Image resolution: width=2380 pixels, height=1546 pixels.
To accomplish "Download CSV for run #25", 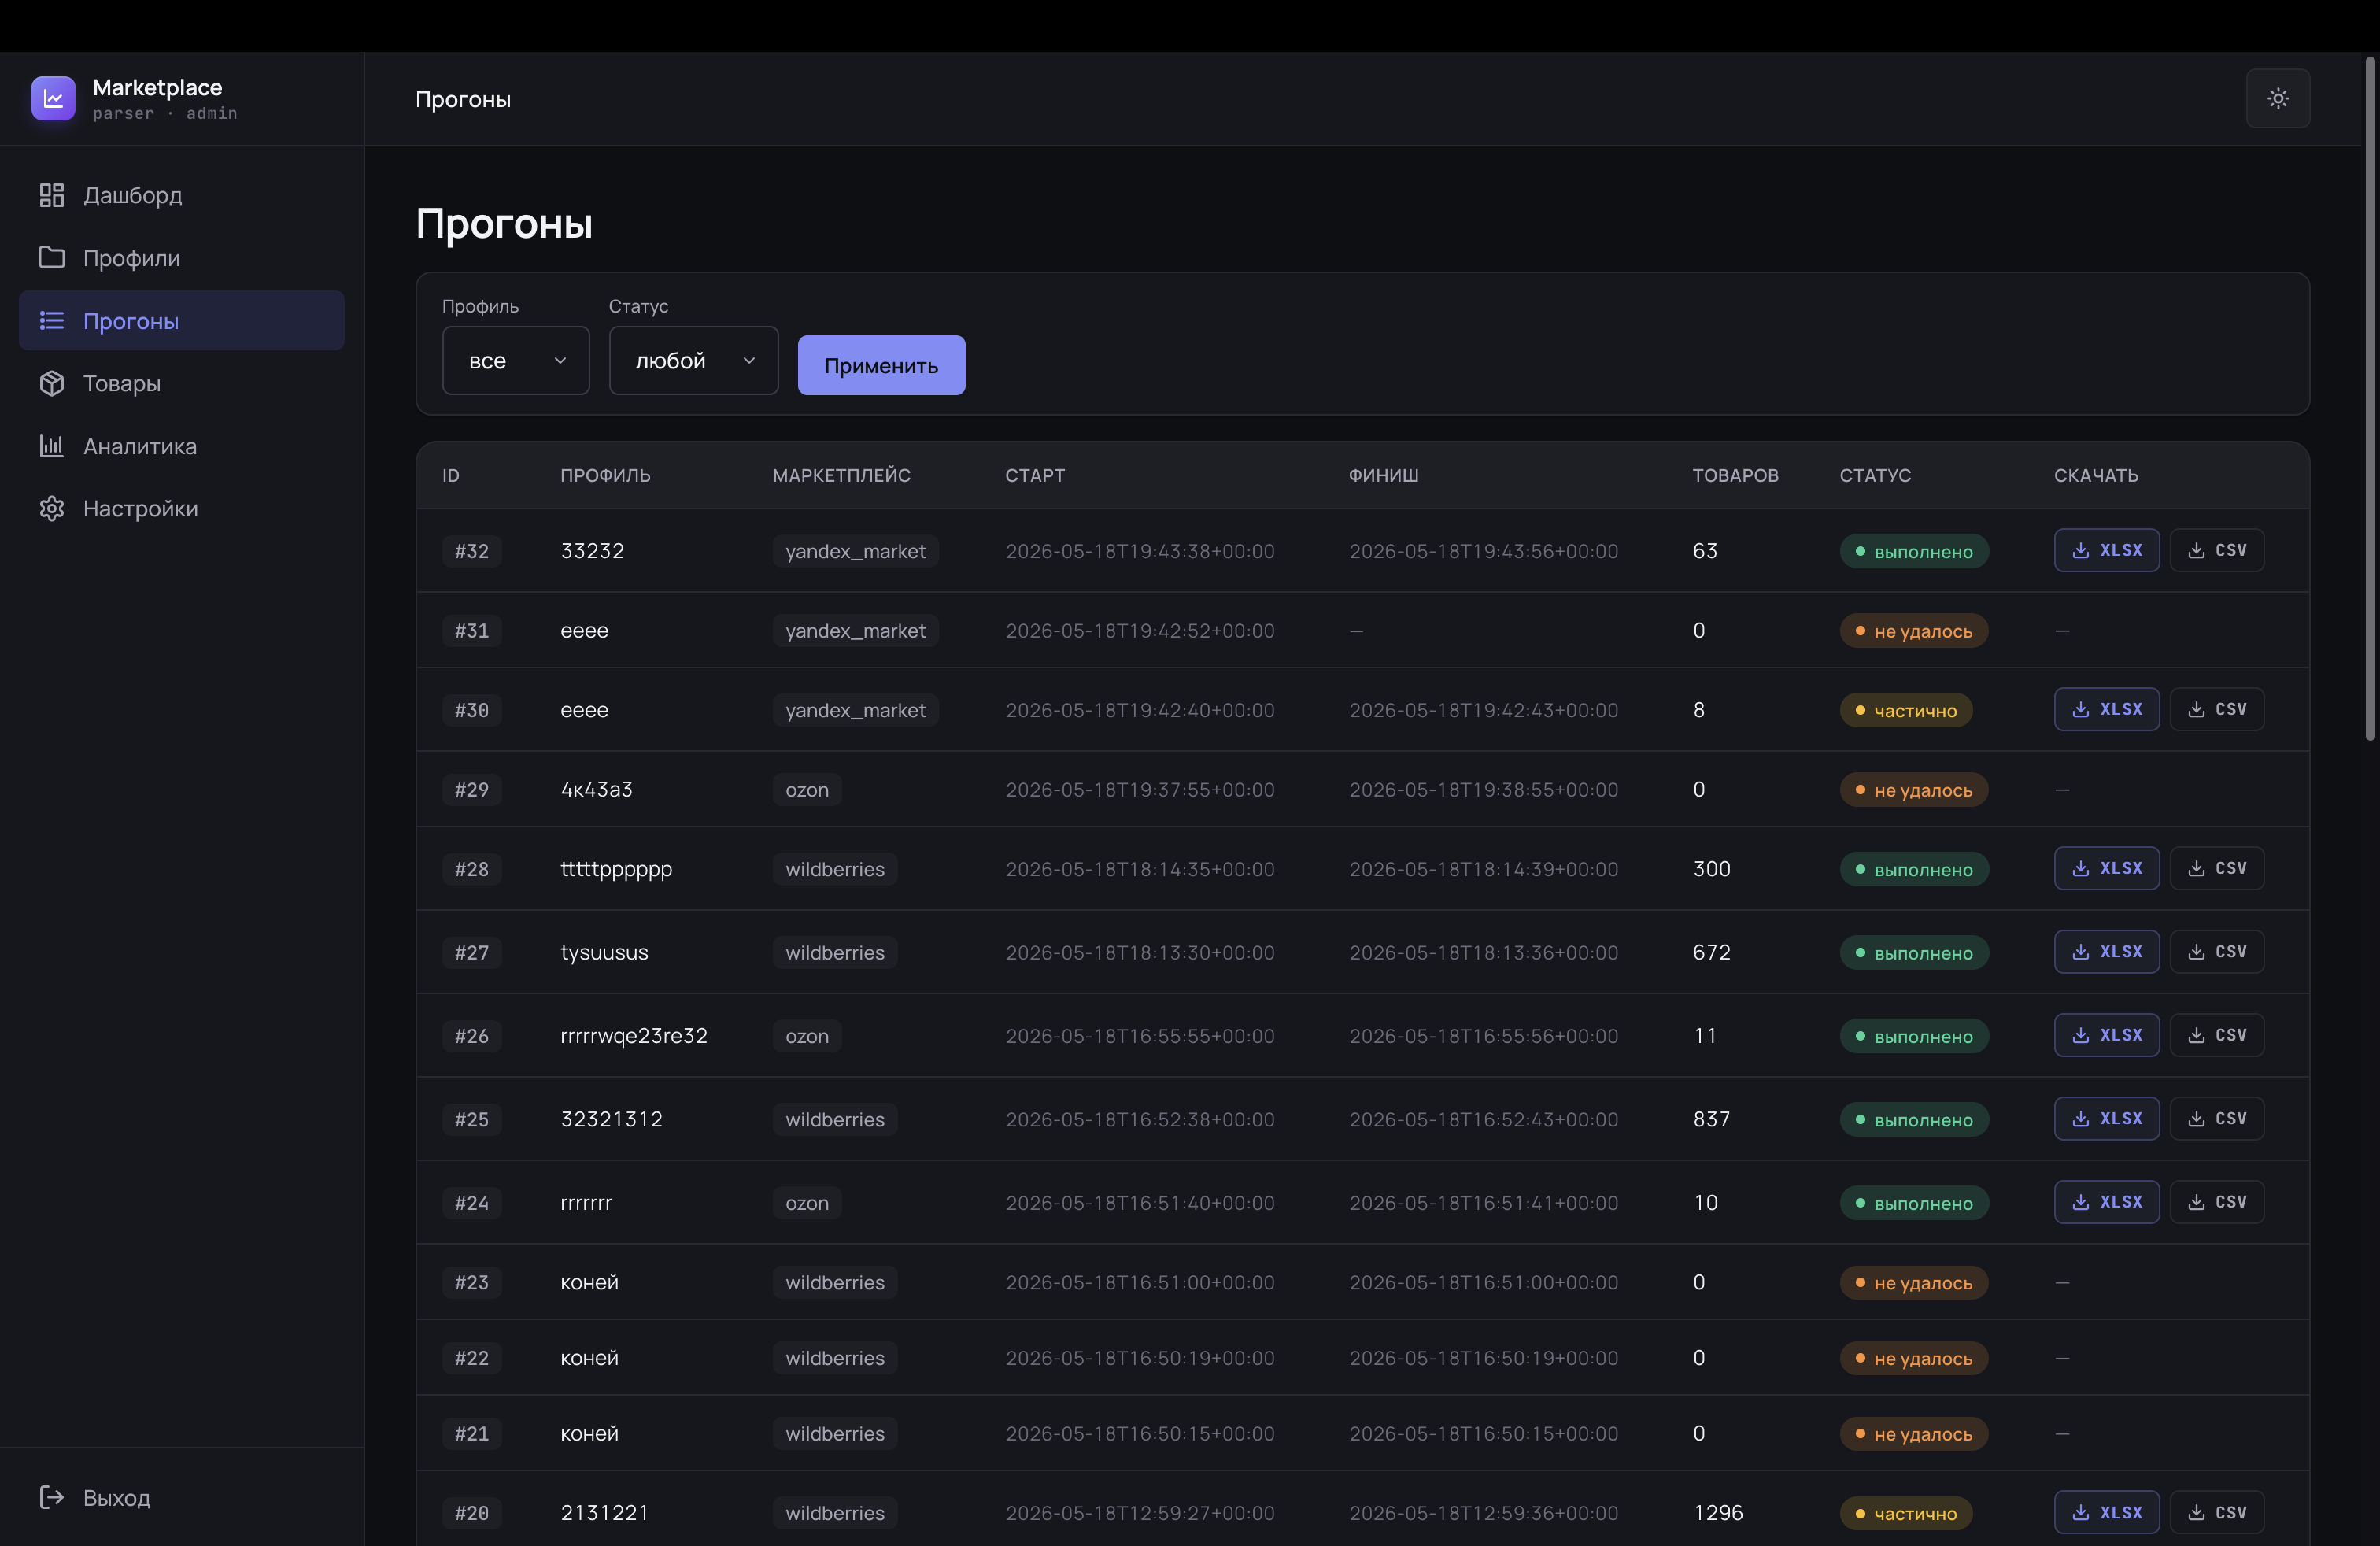I will pos(2216,1118).
